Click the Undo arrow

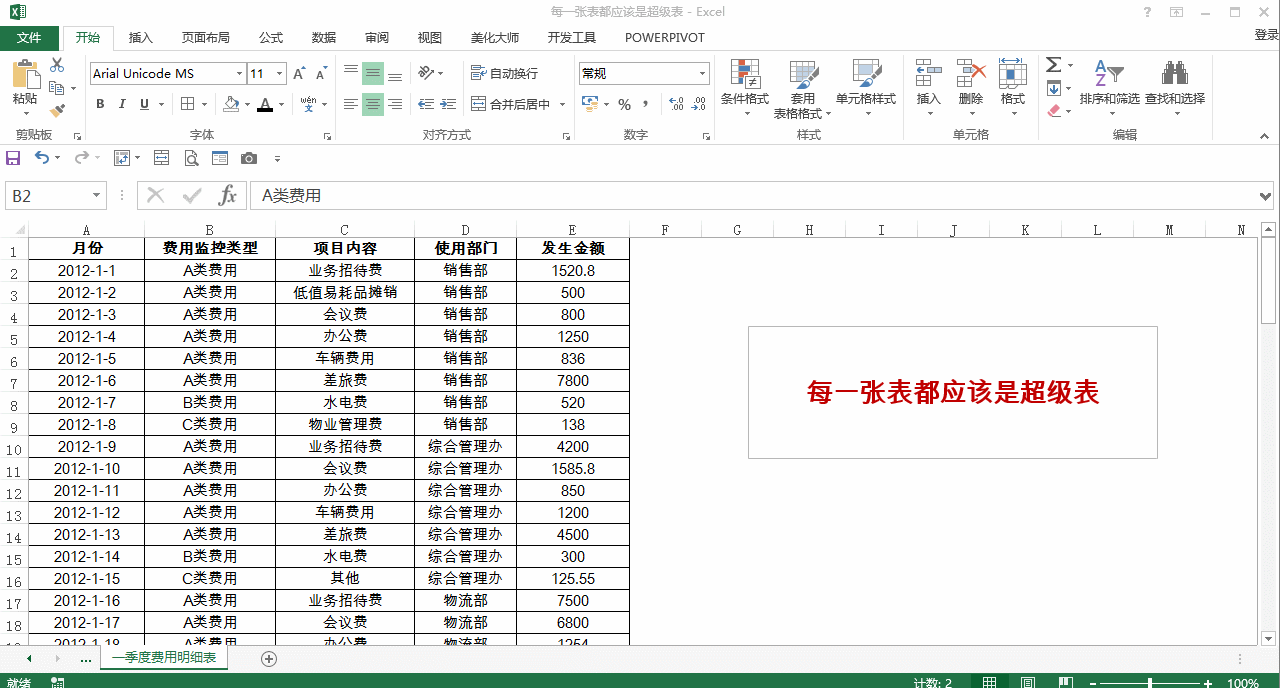42,158
